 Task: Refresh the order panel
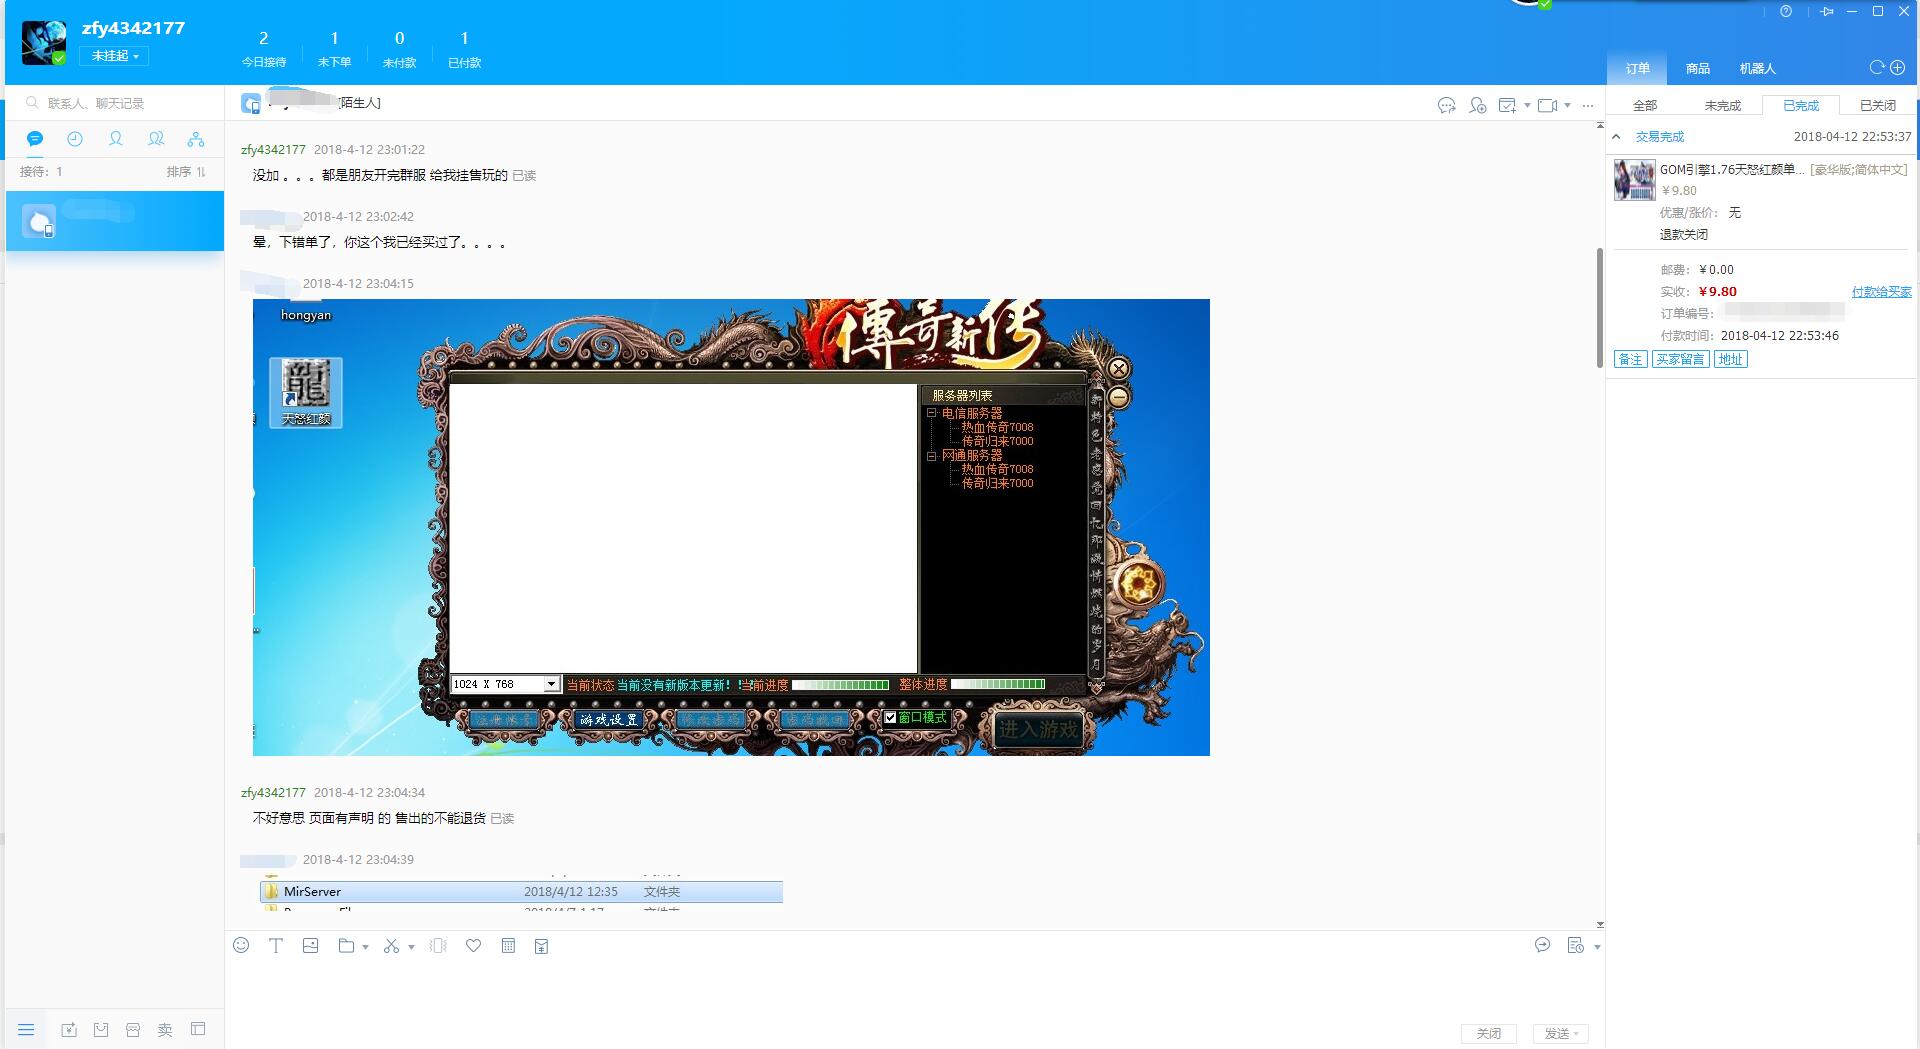[1876, 67]
